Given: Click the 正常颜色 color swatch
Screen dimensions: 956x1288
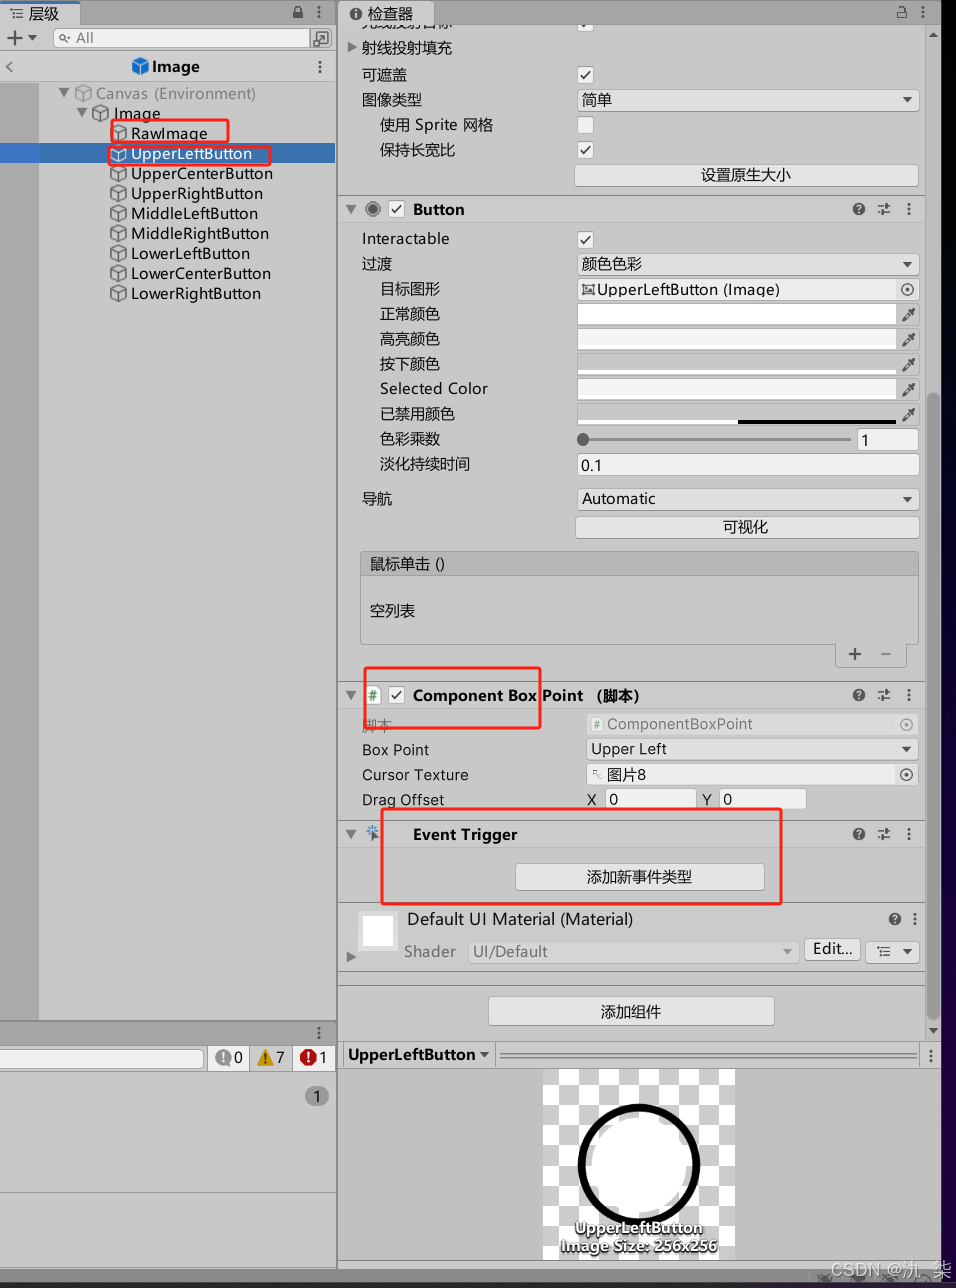Looking at the screenshot, I should pyautogui.click(x=736, y=314).
